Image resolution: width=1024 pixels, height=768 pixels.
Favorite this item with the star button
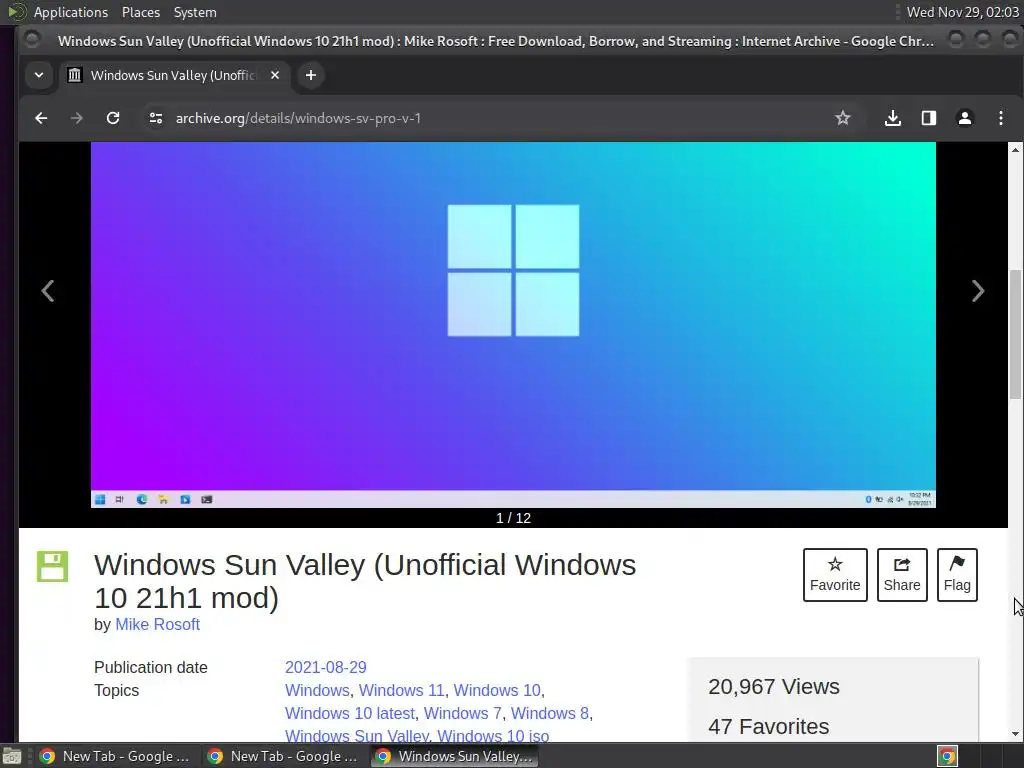[835, 575]
